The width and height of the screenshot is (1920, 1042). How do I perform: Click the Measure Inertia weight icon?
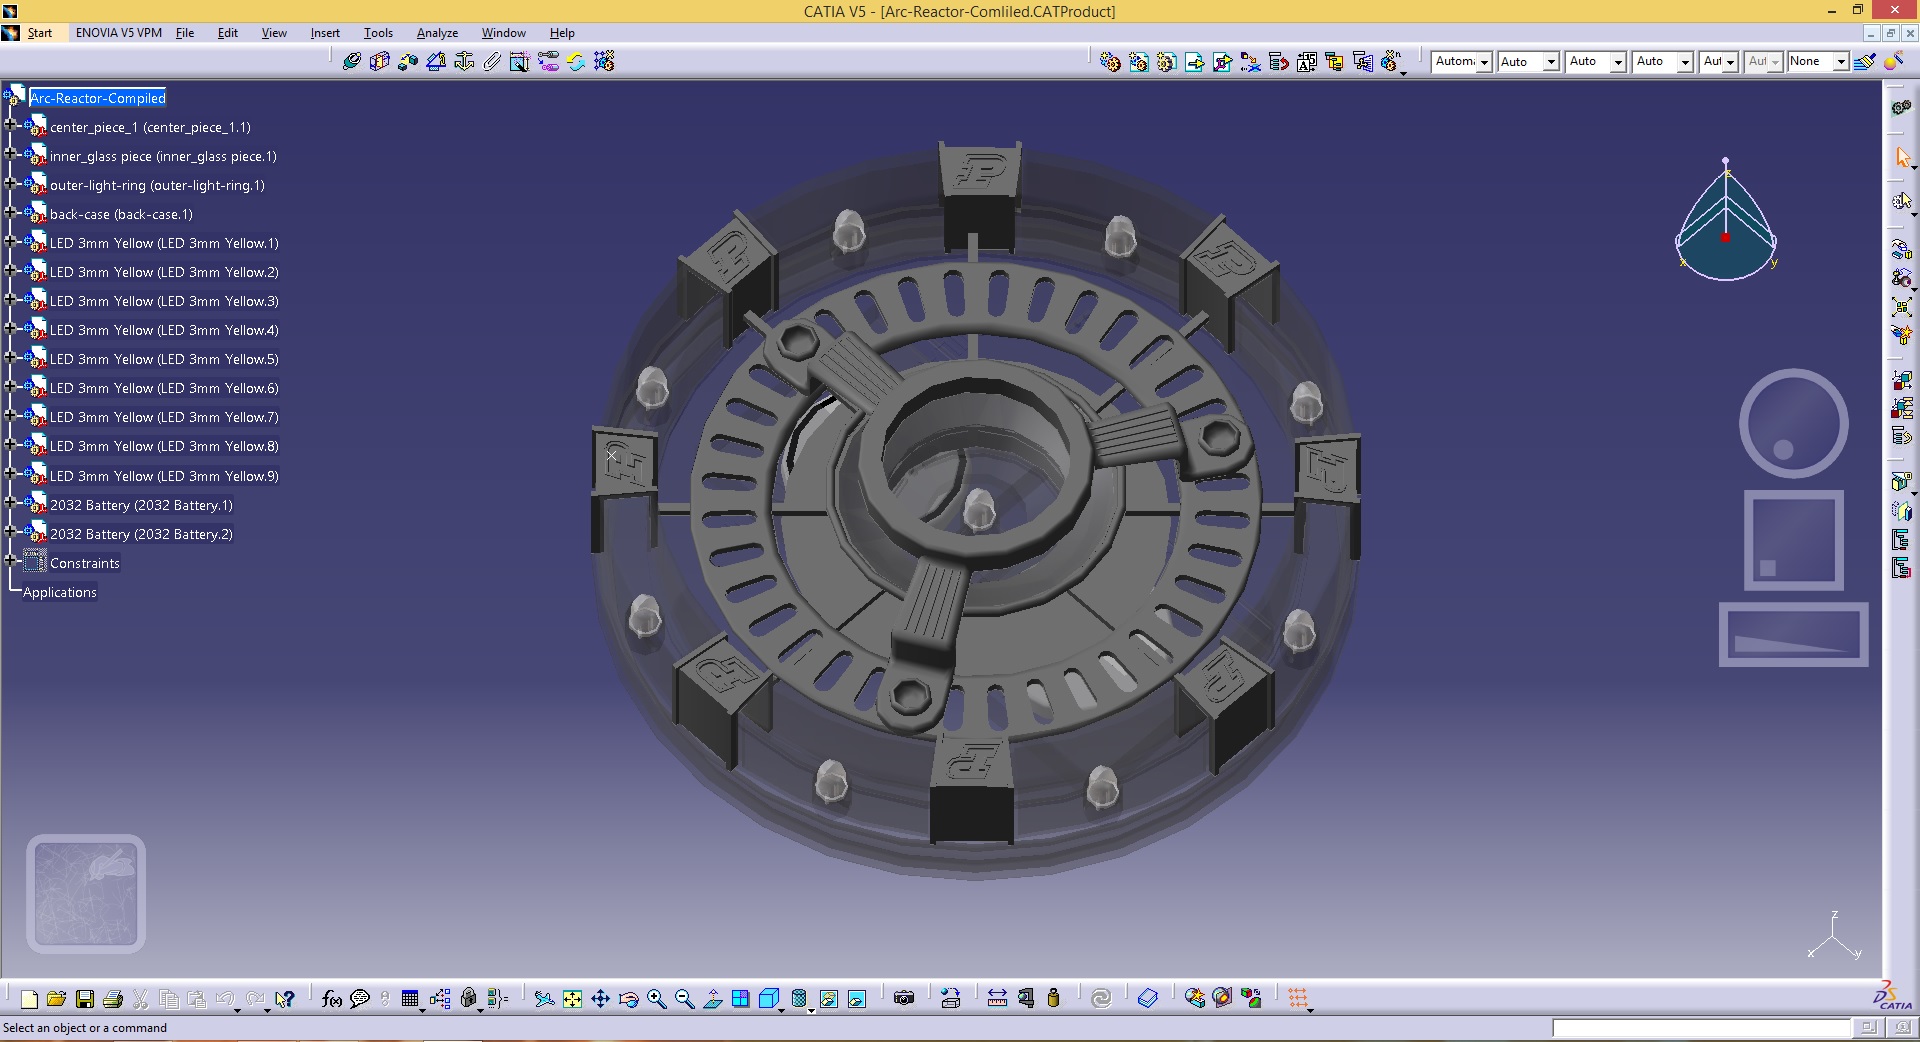[x=1053, y=998]
